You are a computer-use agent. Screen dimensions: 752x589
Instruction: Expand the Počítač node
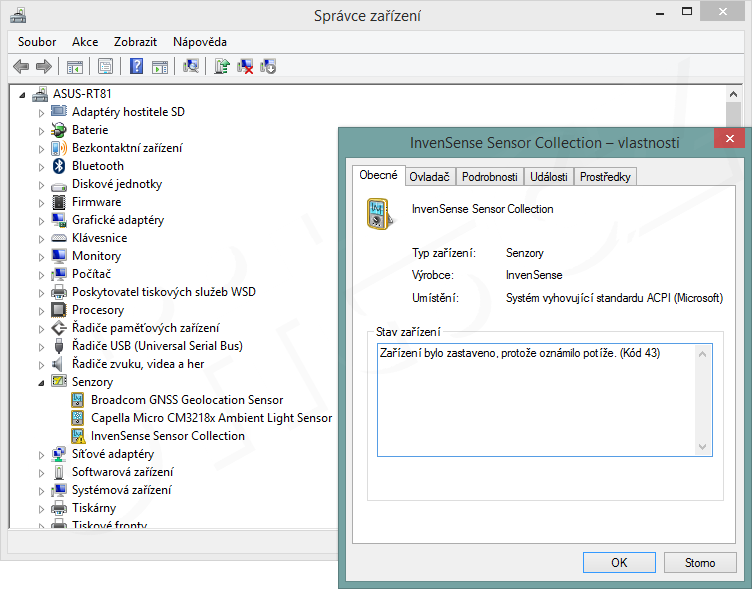tap(41, 275)
